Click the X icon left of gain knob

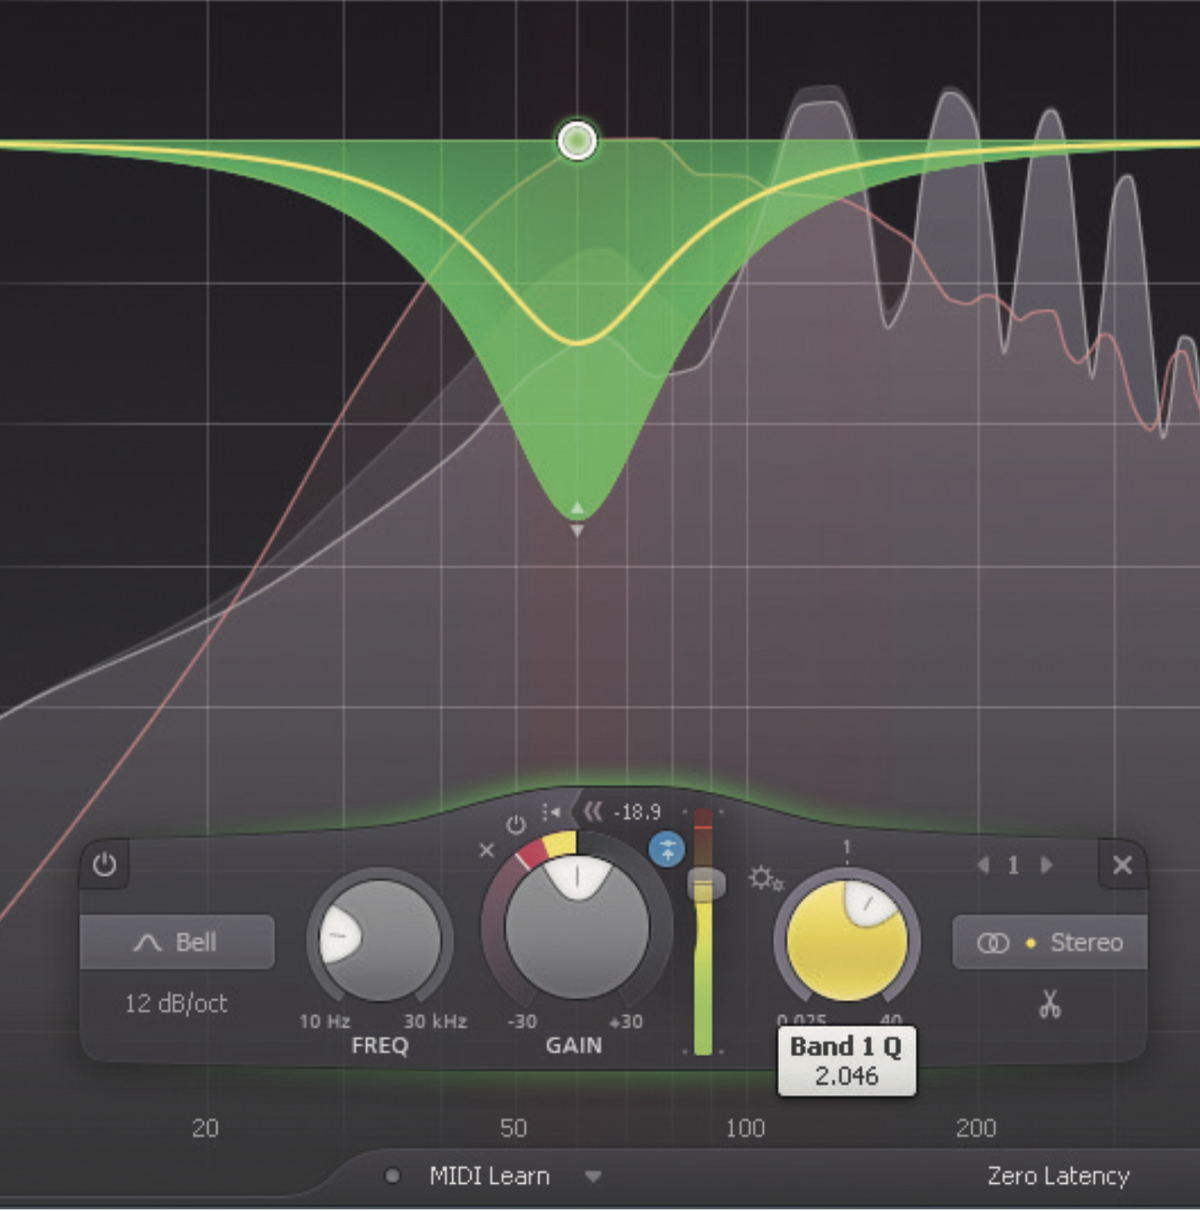pos(487,851)
